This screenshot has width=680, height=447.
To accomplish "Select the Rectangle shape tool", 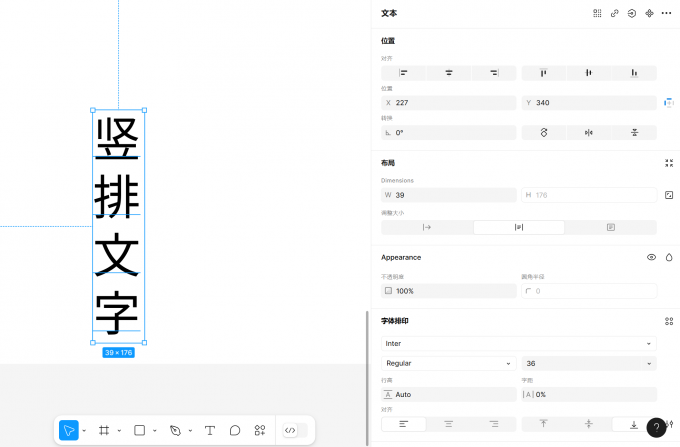I will tap(139, 430).
